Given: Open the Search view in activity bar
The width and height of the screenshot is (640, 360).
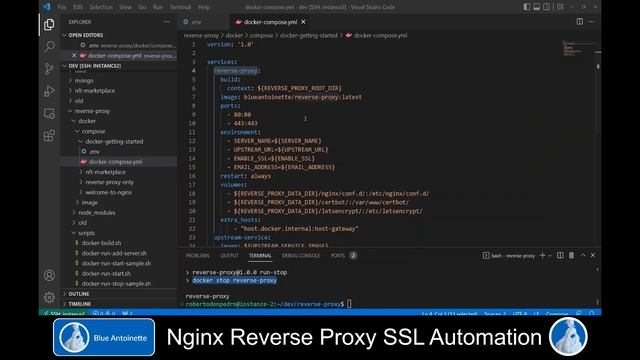Looking at the screenshot, I should 49,46.
